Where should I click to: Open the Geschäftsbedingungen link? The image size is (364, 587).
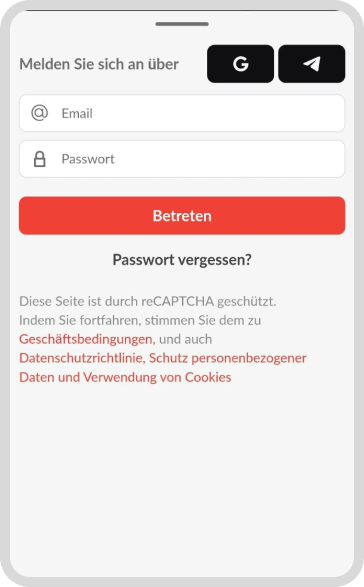(x=87, y=339)
